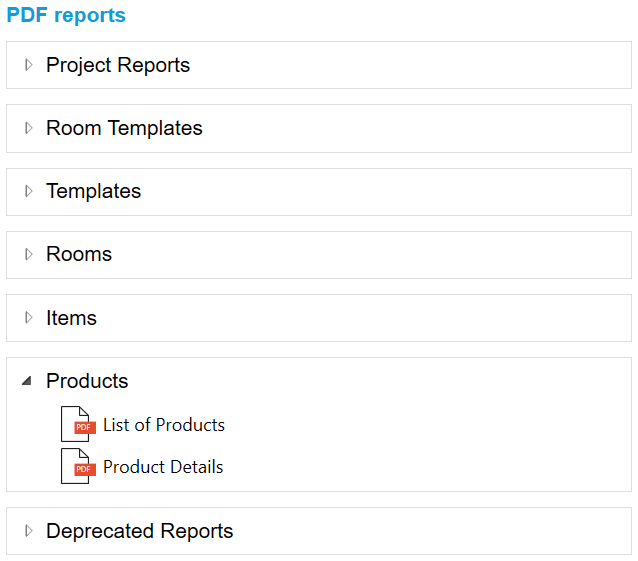
Task: Click the Products heading text
Action: [x=87, y=381]
